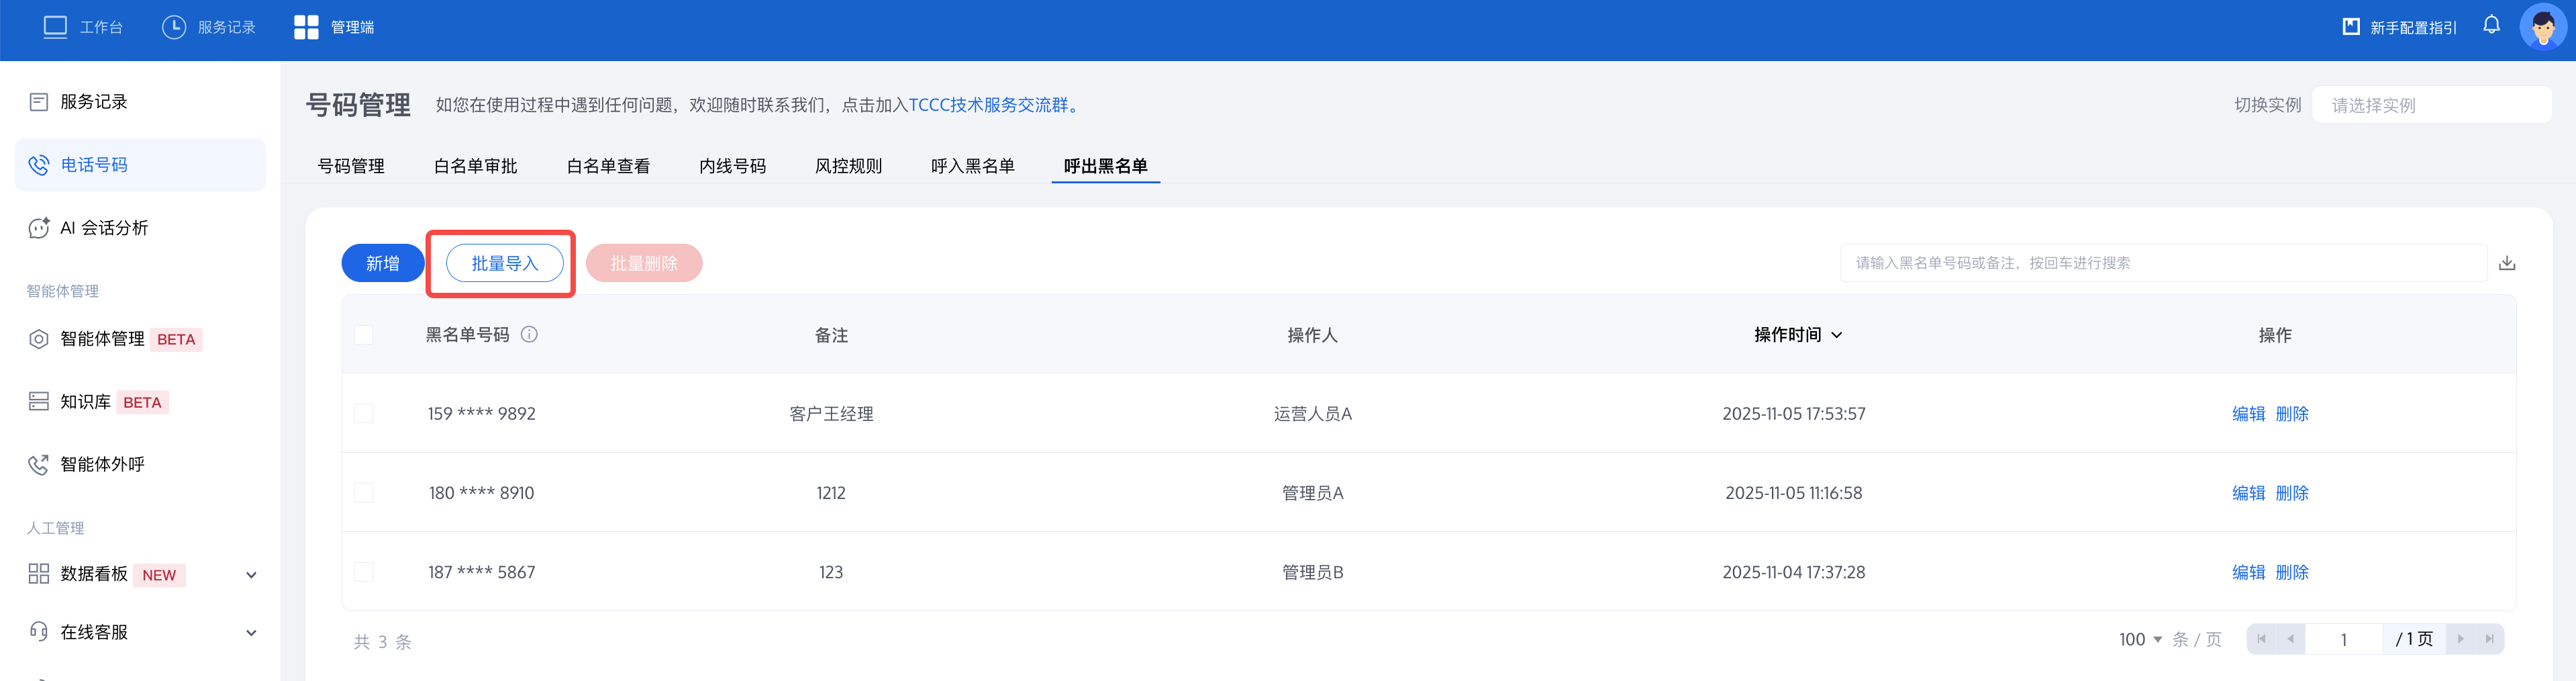
Task: Open the notifications bell
Action: click(2491, 26)
